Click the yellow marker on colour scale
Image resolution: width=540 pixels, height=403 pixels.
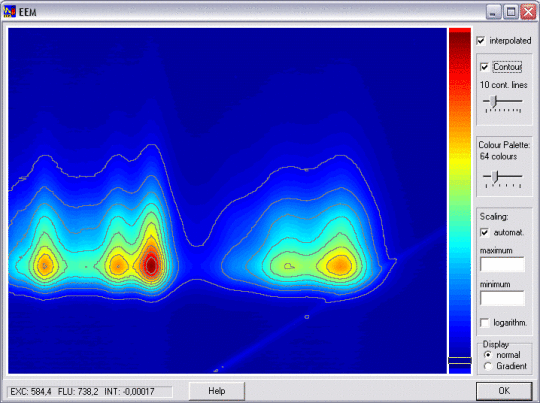pos(460,361)
